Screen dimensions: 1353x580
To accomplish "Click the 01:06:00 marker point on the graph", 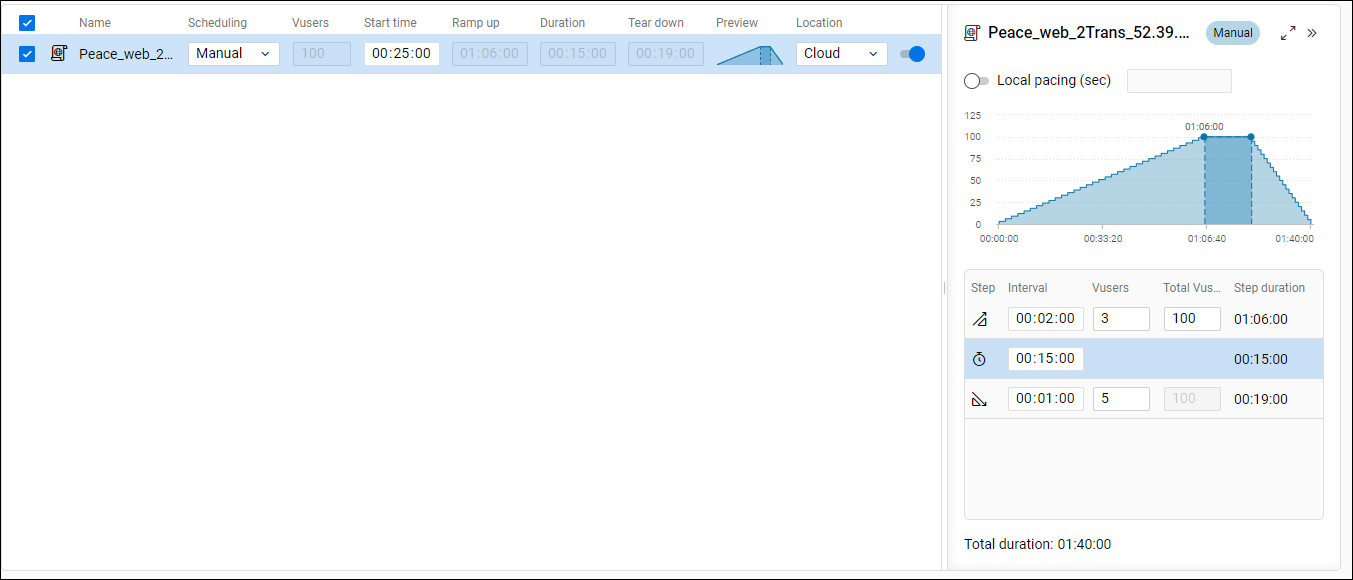I will 1204,137.
